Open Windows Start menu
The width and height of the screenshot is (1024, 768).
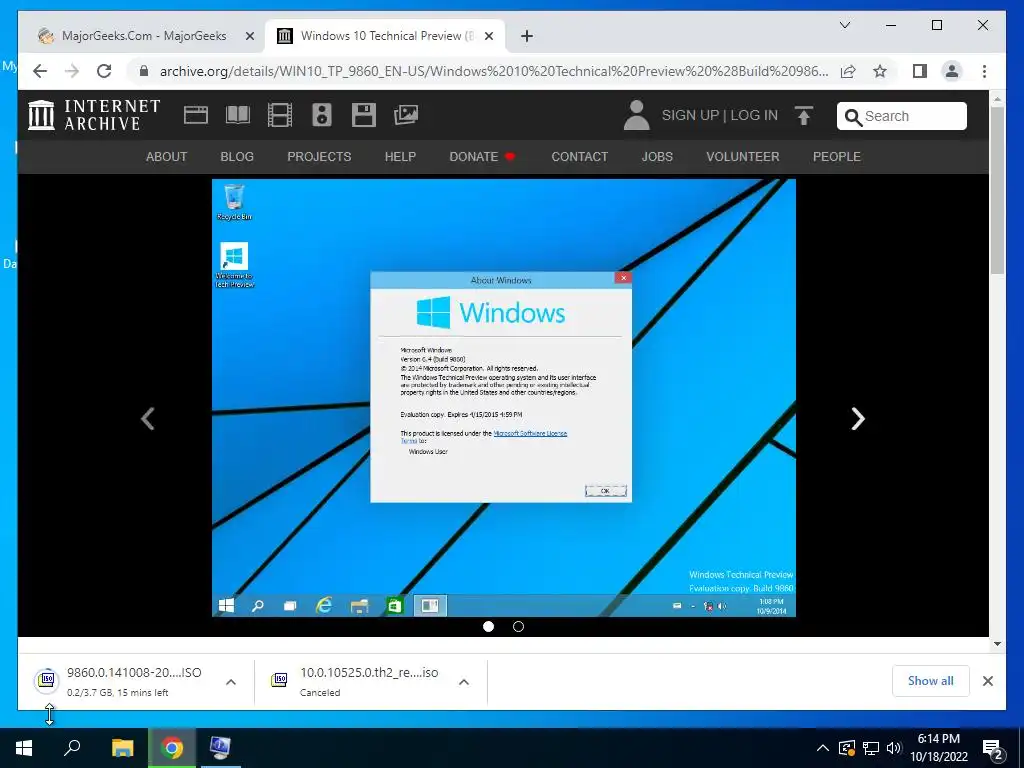point(24,748)
